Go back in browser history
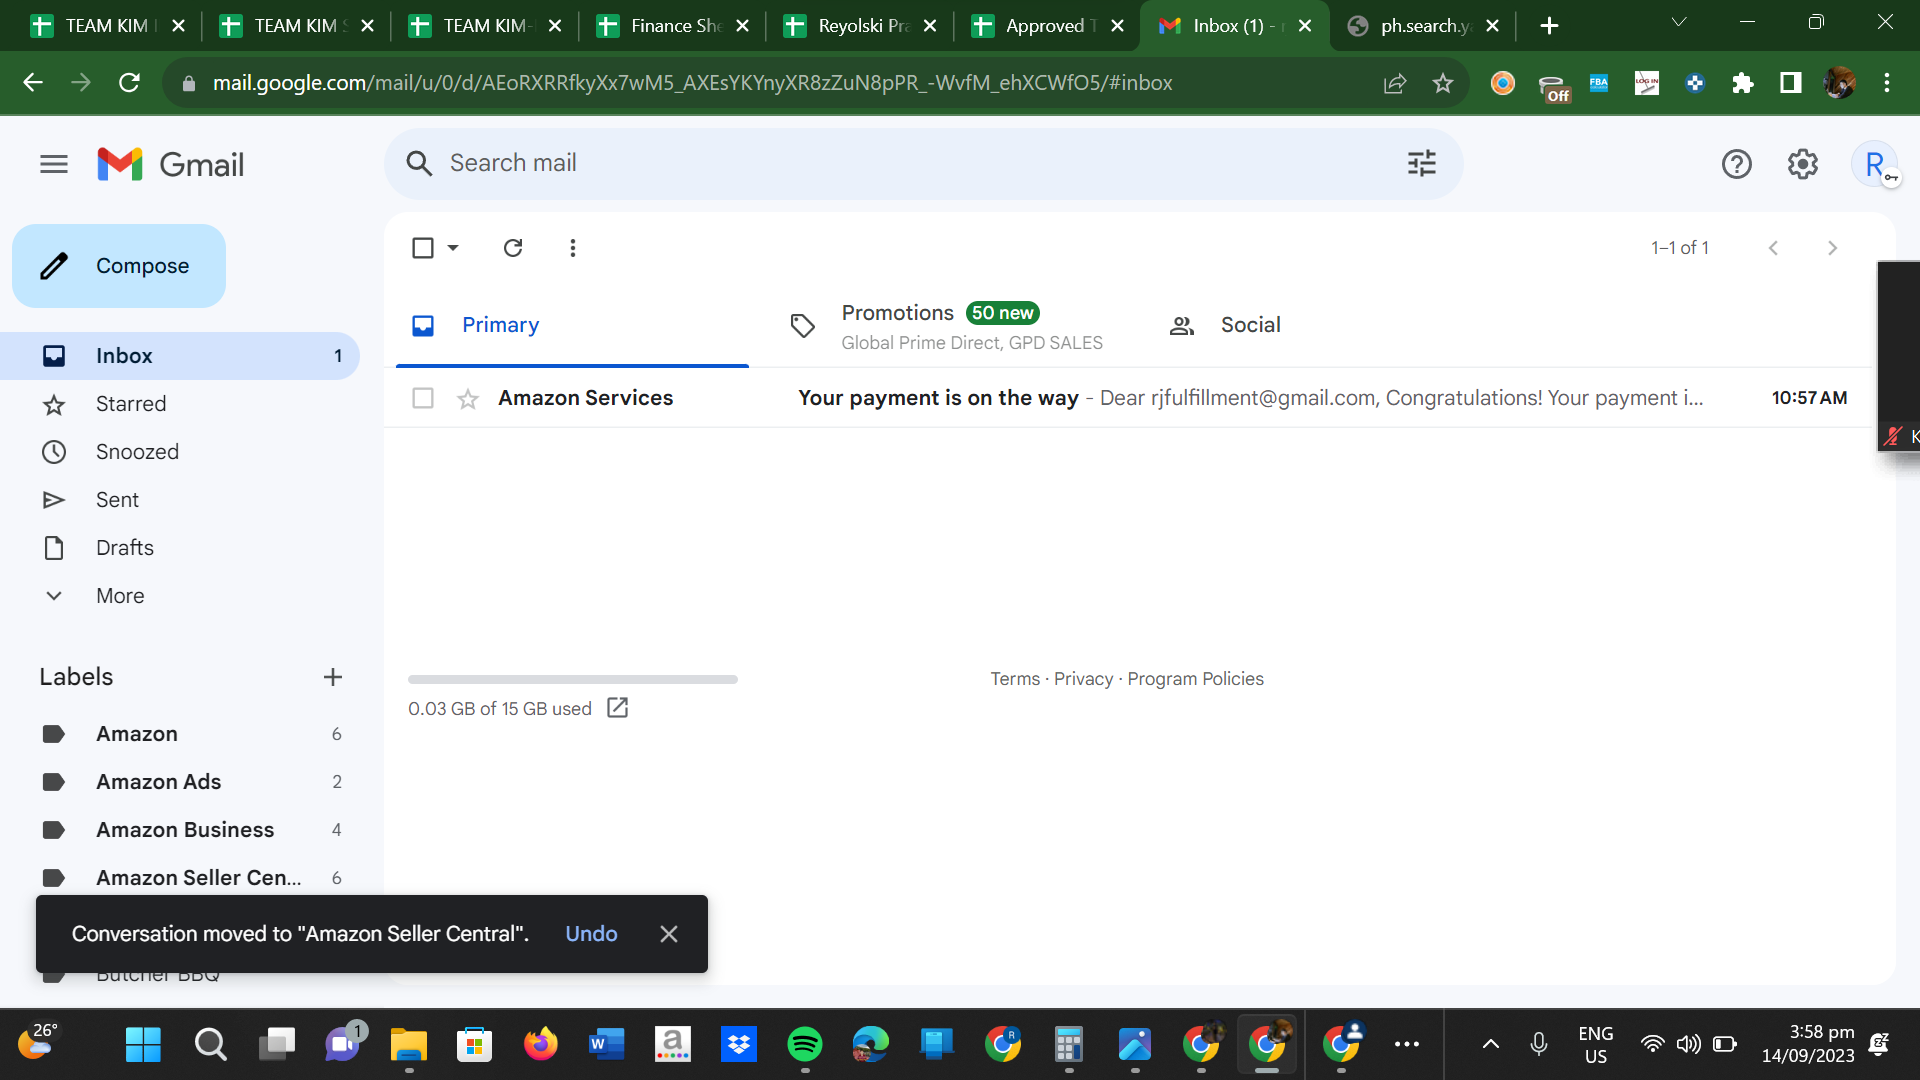This screenshot has height=1080, width=1920. coord(33,83)
